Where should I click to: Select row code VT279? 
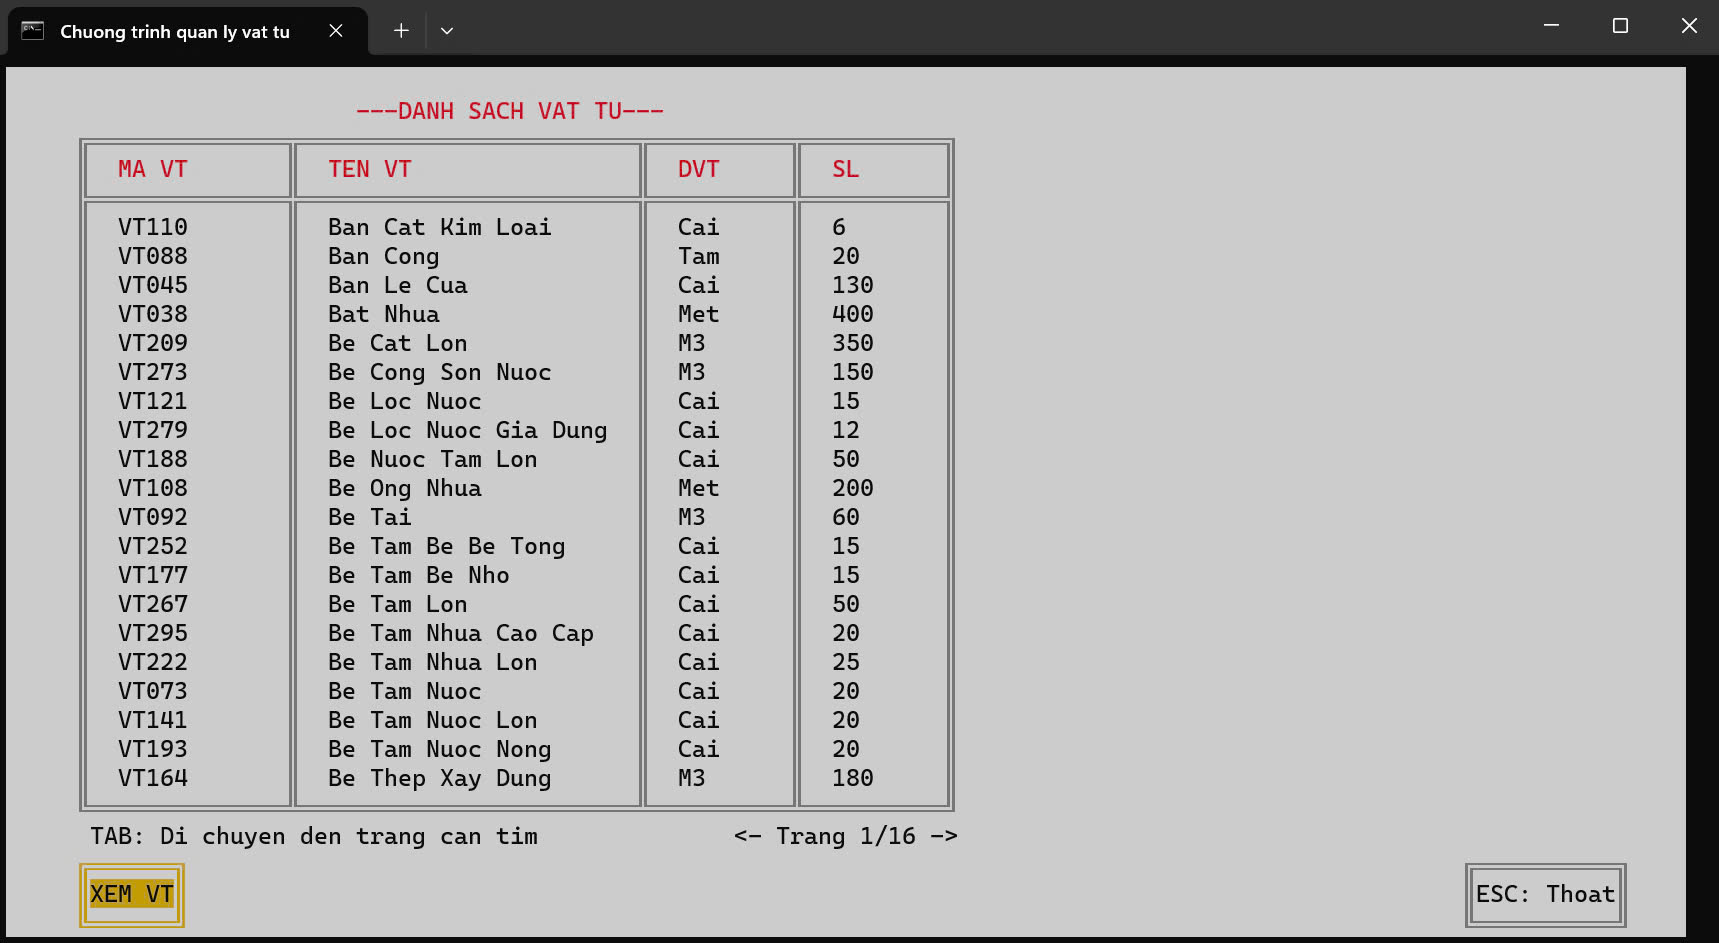(x=153, y=431)
